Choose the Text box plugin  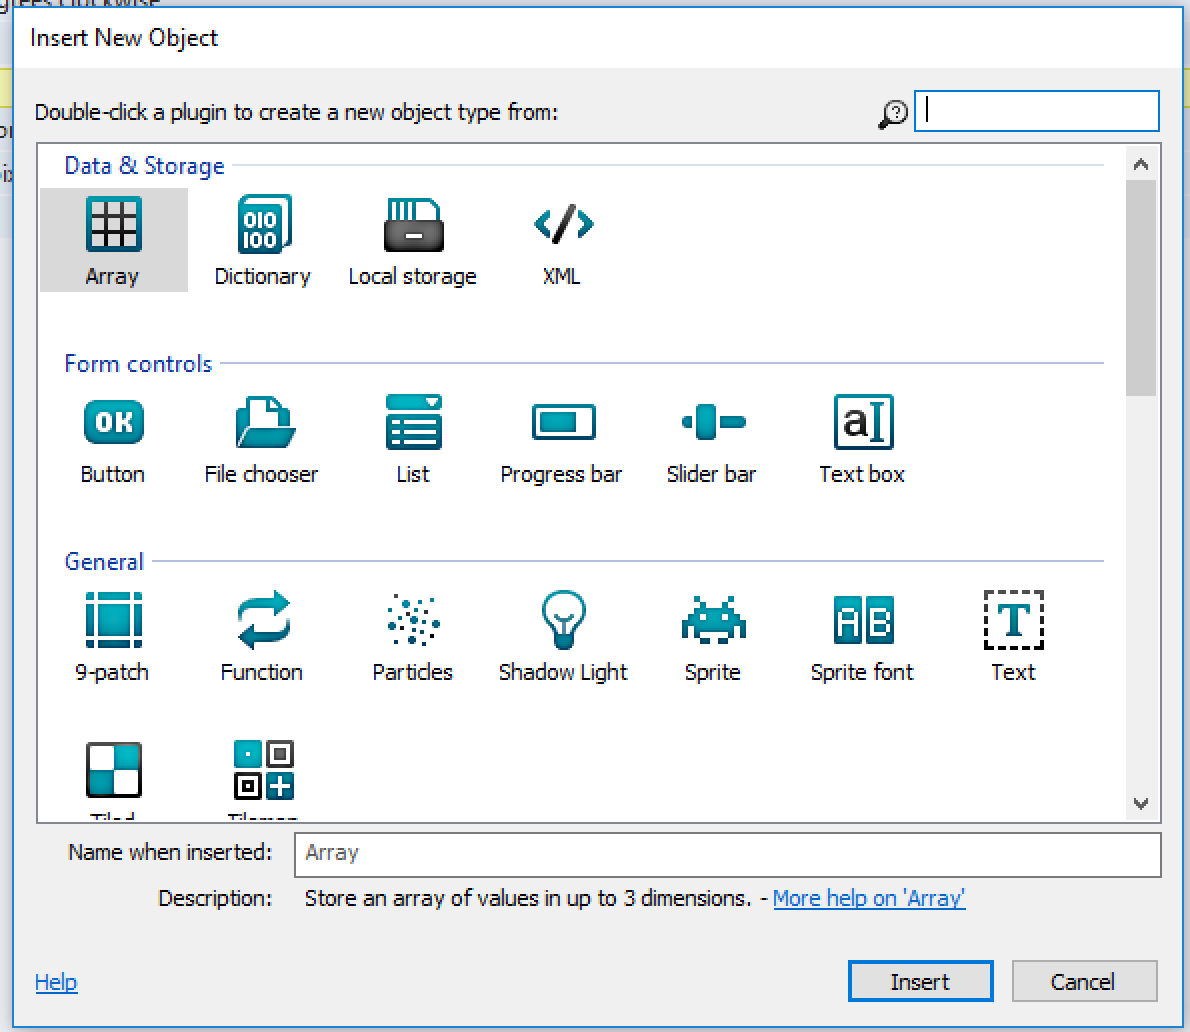coord(863,422)
